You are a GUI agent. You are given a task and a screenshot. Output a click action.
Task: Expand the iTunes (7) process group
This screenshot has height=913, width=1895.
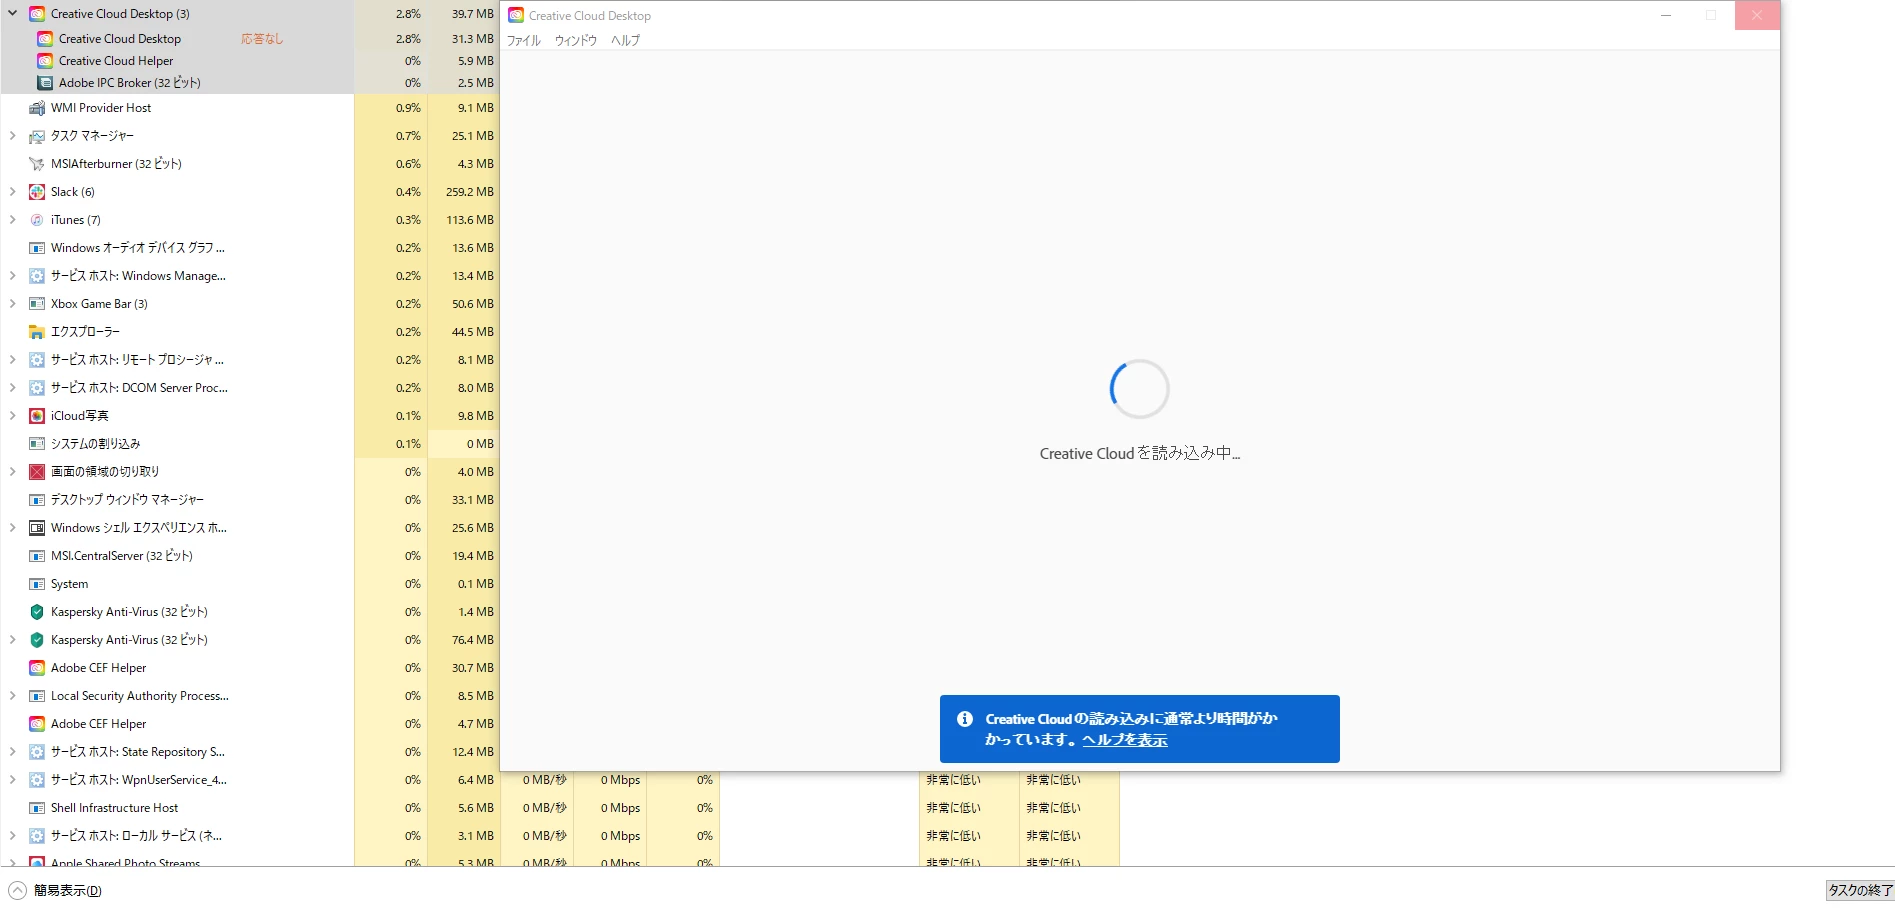point(12,220)
